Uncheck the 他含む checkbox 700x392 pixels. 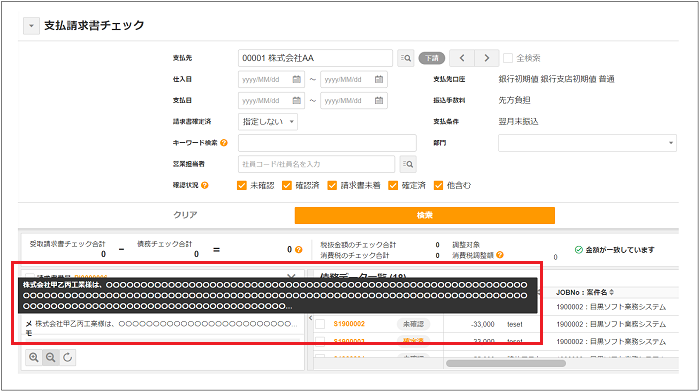pyautogui.click(x=438, y=185)
